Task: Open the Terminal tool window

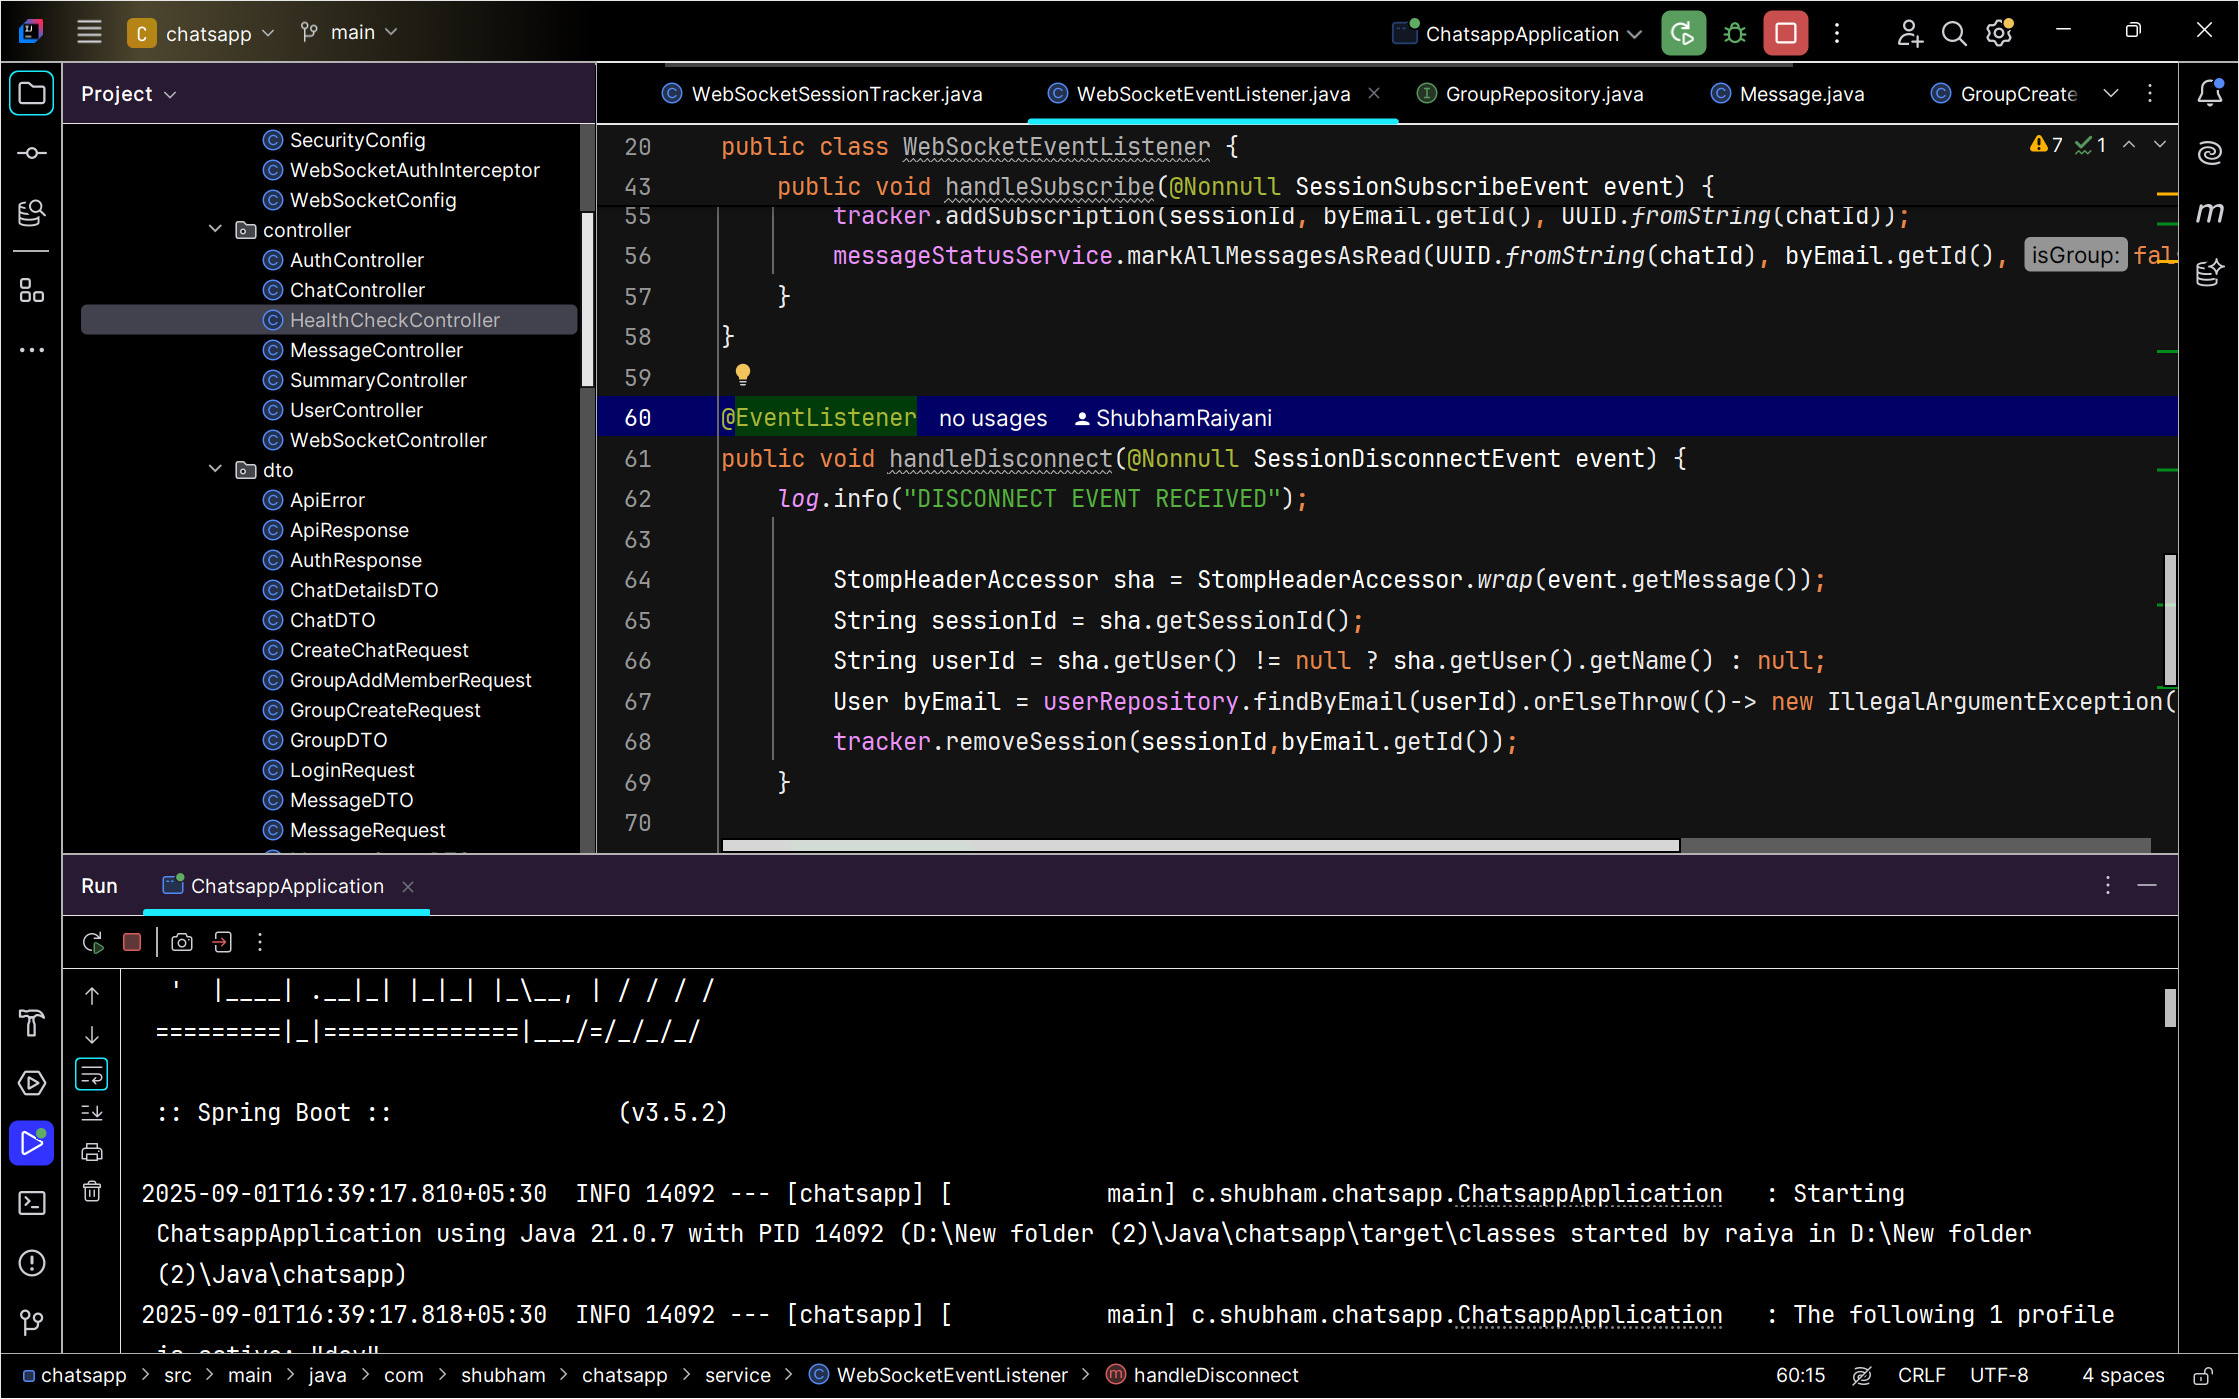Action: [32, 1202]
